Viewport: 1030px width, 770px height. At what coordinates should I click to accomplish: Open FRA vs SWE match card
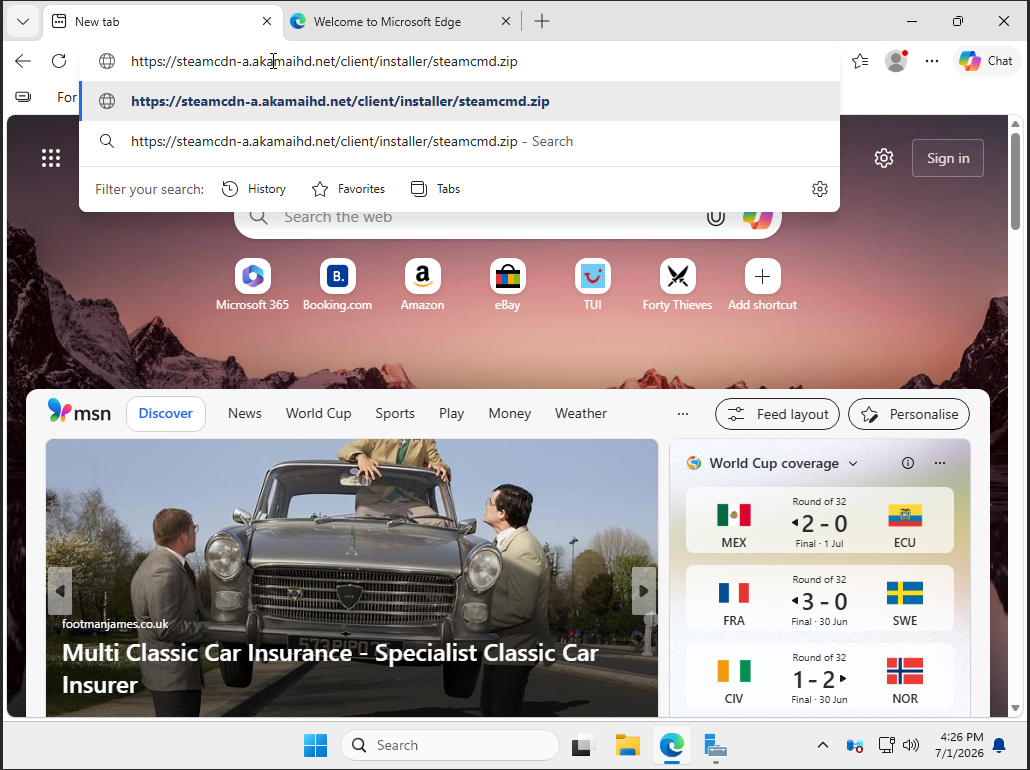819,599
